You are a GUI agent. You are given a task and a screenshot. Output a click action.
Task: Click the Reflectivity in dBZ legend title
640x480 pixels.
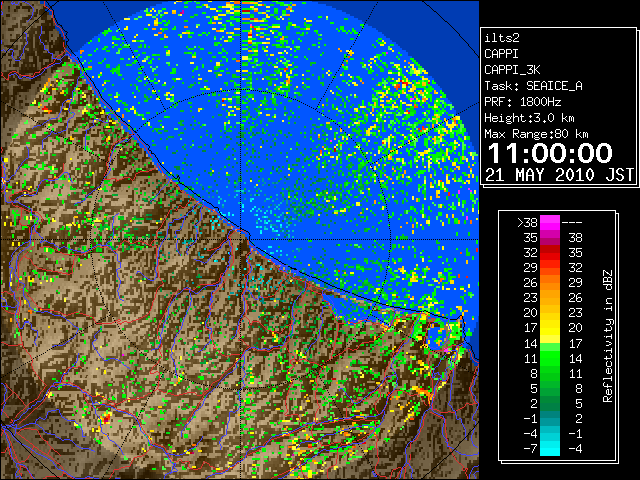coord(608,336)
